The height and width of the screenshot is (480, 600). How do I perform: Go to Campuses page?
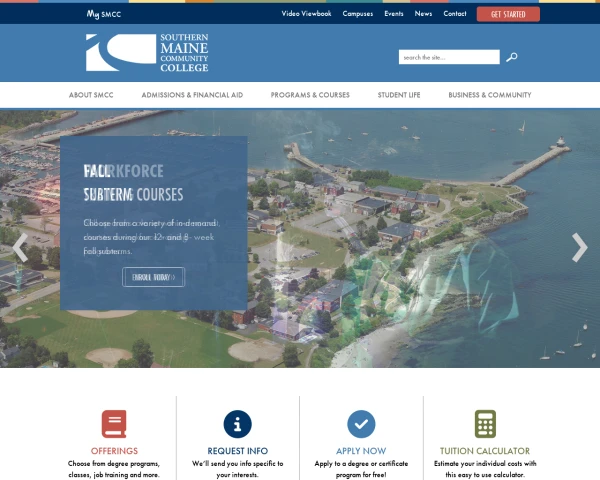point(358,14)
